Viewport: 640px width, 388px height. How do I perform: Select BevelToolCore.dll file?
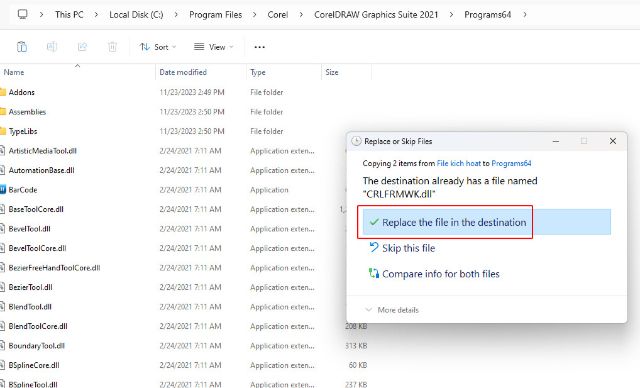pyautogui.click(x=37, y=248)
